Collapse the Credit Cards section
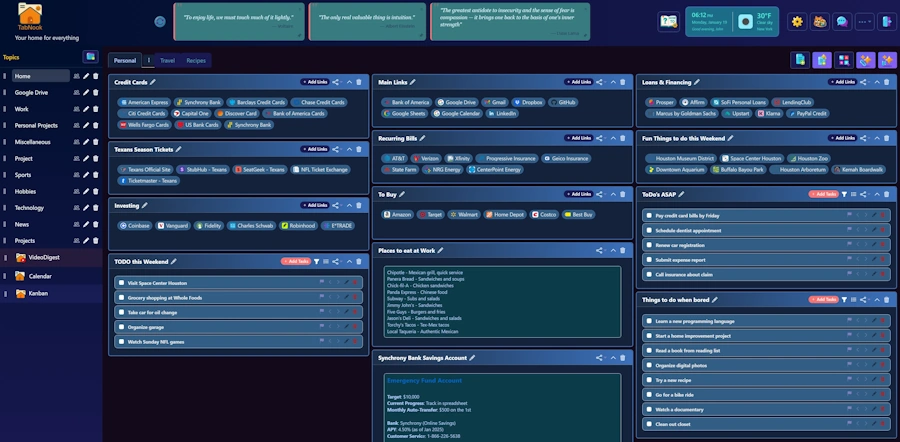 point(349,82)
